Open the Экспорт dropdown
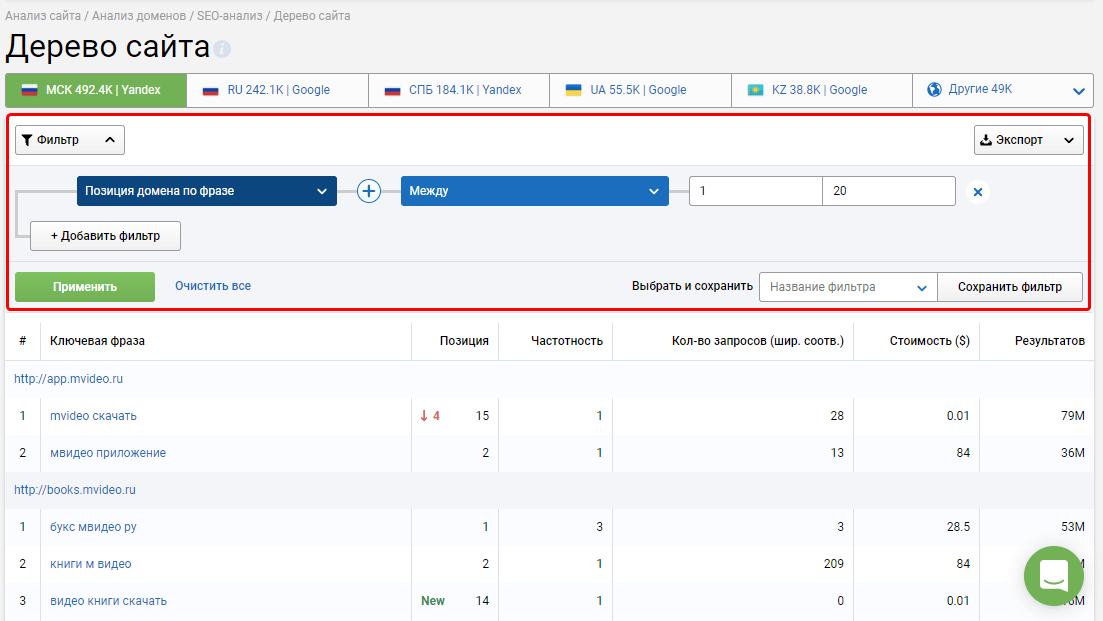The image size is (1103, 621). (x=1028, y=140)
